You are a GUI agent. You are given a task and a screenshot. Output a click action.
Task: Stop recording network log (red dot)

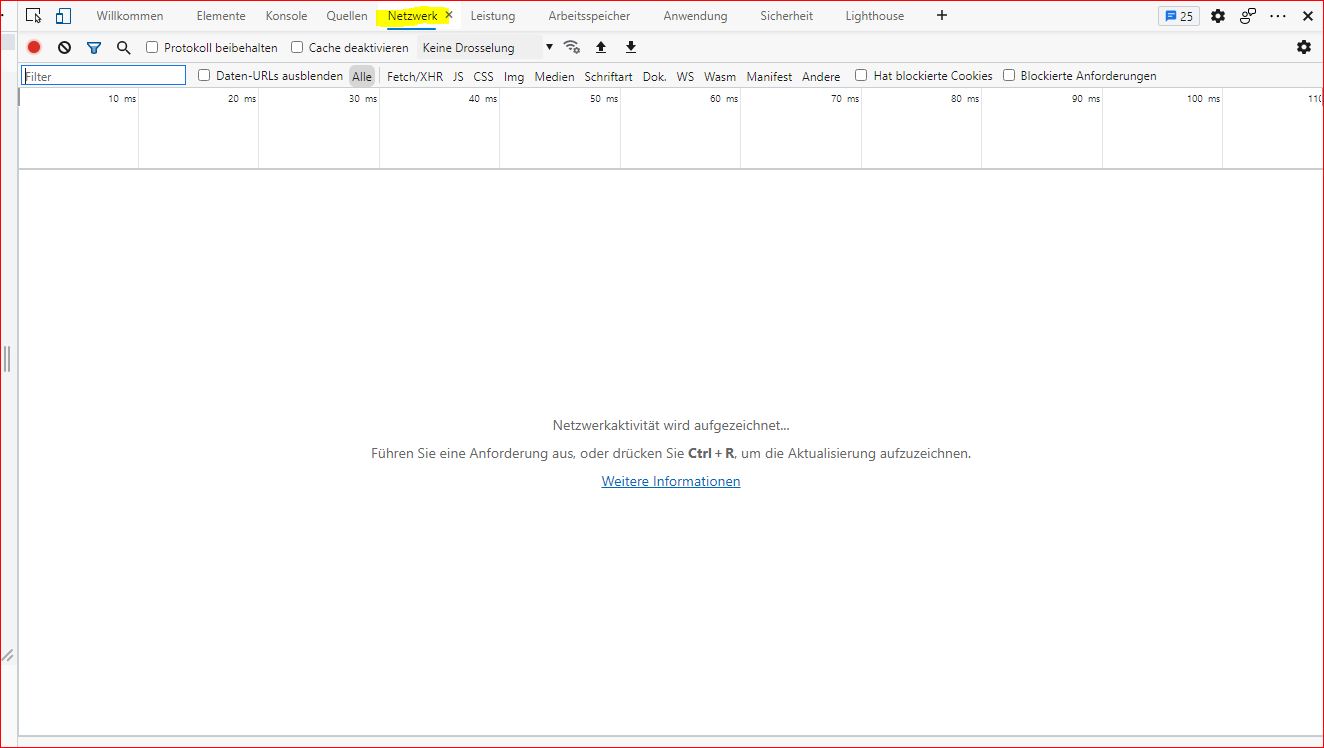34,47
